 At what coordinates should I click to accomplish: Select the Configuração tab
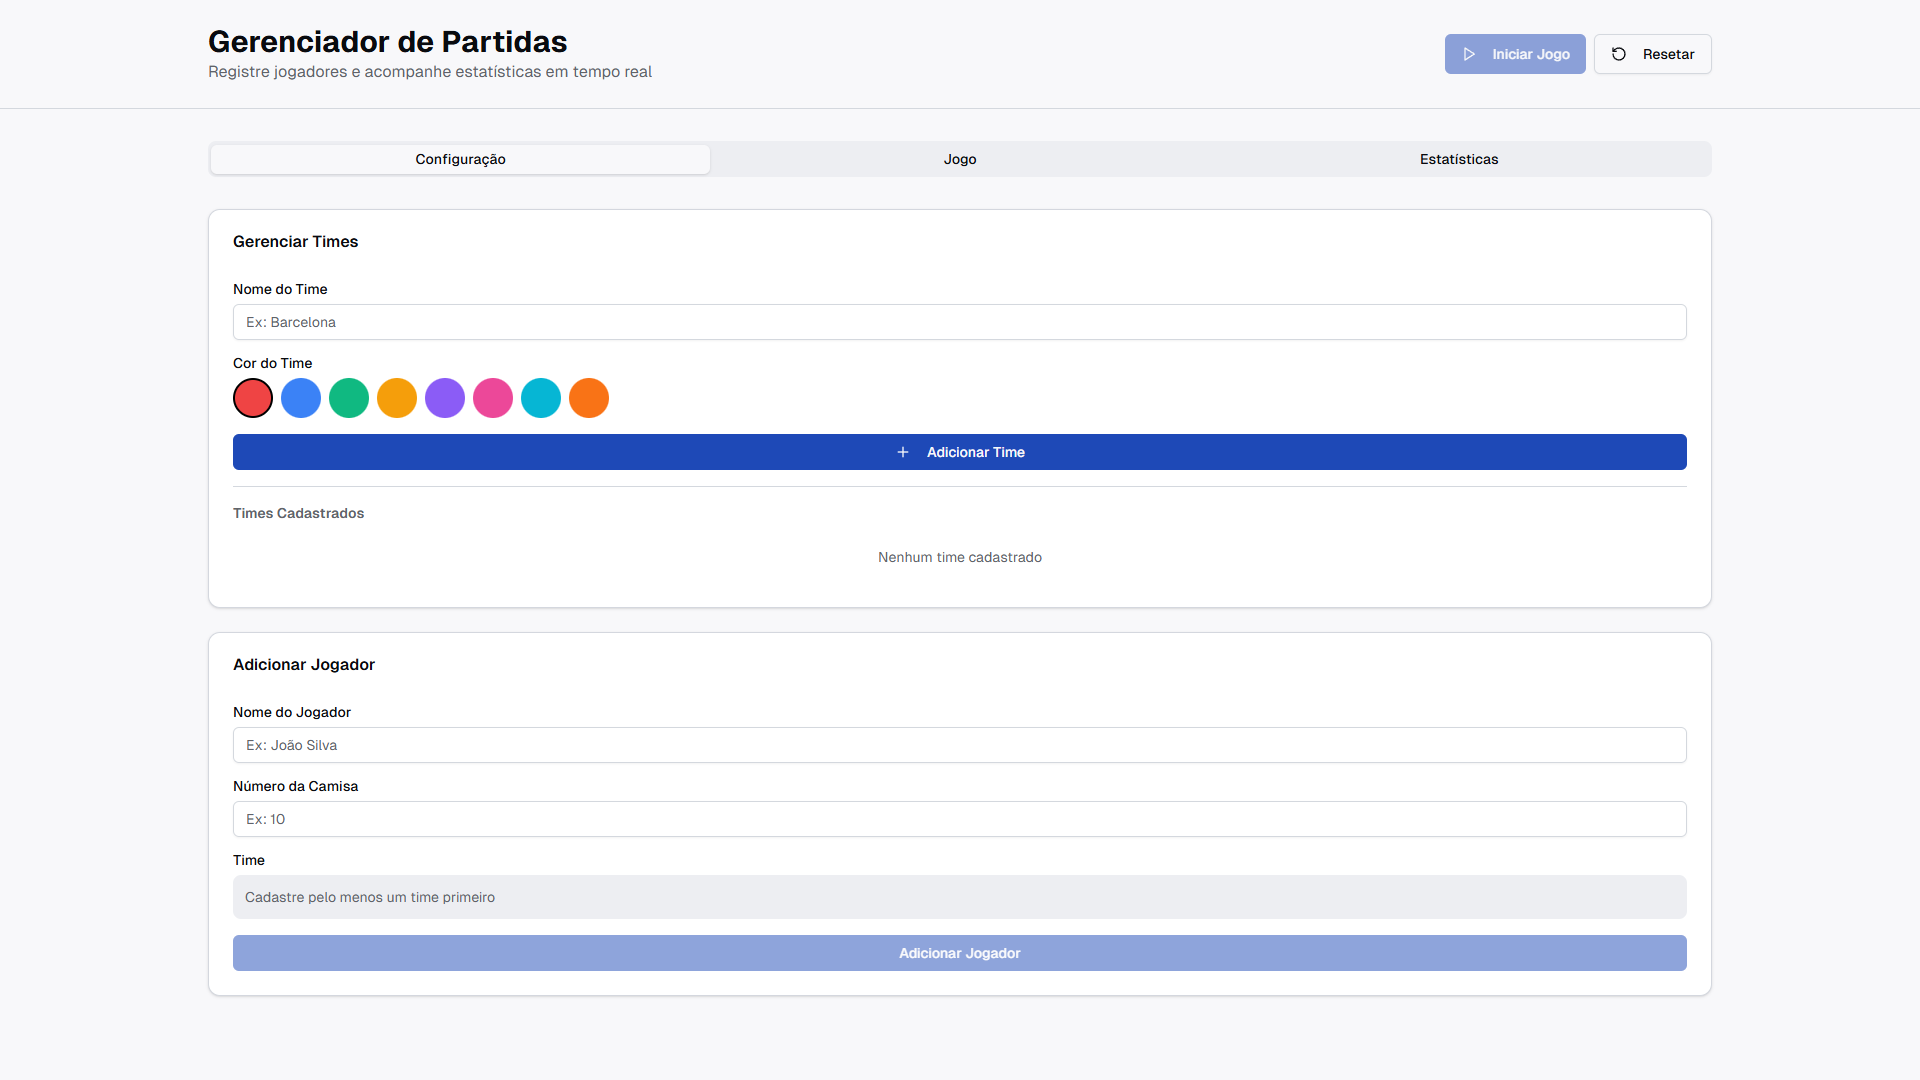(x=460, y=159)
